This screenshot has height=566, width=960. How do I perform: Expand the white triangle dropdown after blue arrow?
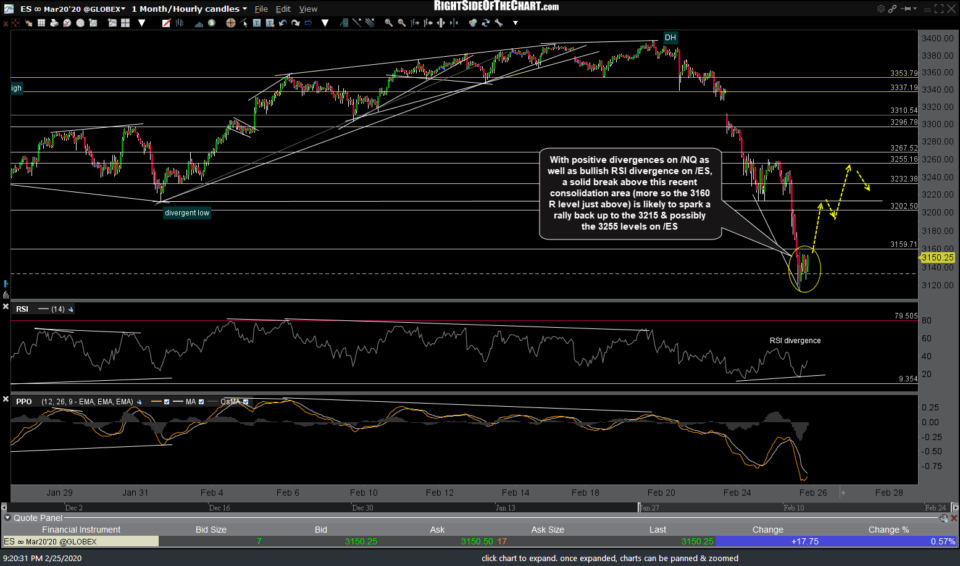[x=324, y=23]
